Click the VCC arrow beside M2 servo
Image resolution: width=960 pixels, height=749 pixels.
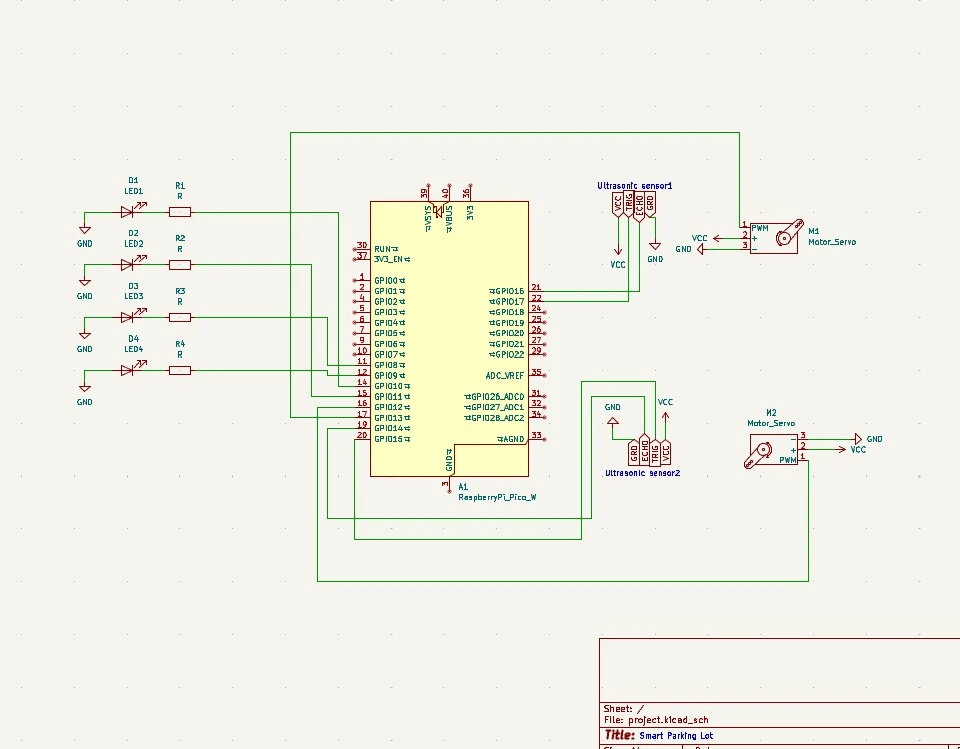pos(839,450)
